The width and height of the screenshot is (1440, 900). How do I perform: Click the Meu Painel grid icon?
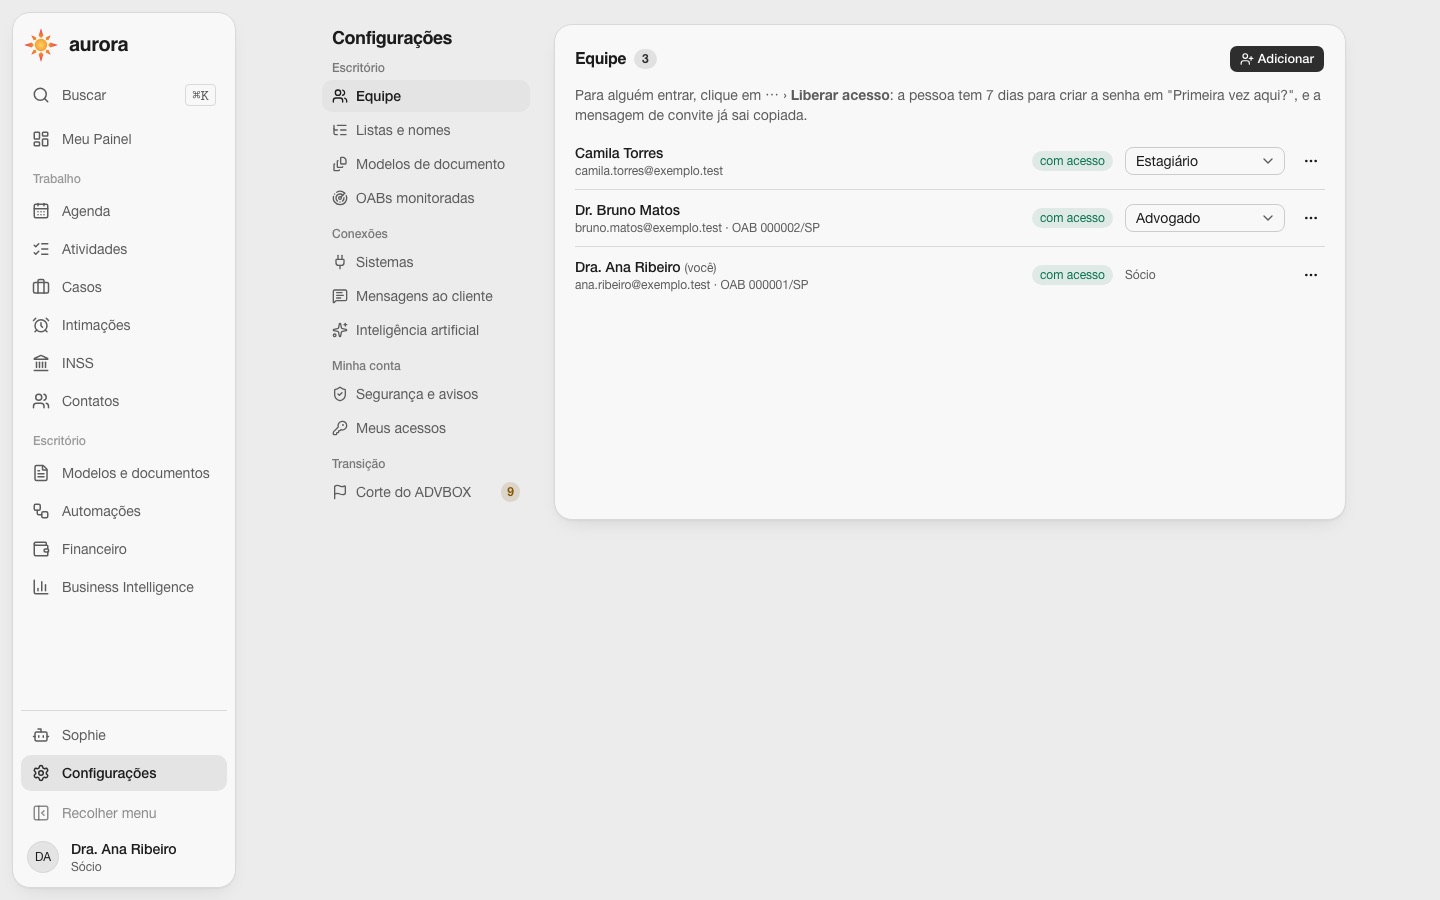click(x=41, y=139)
